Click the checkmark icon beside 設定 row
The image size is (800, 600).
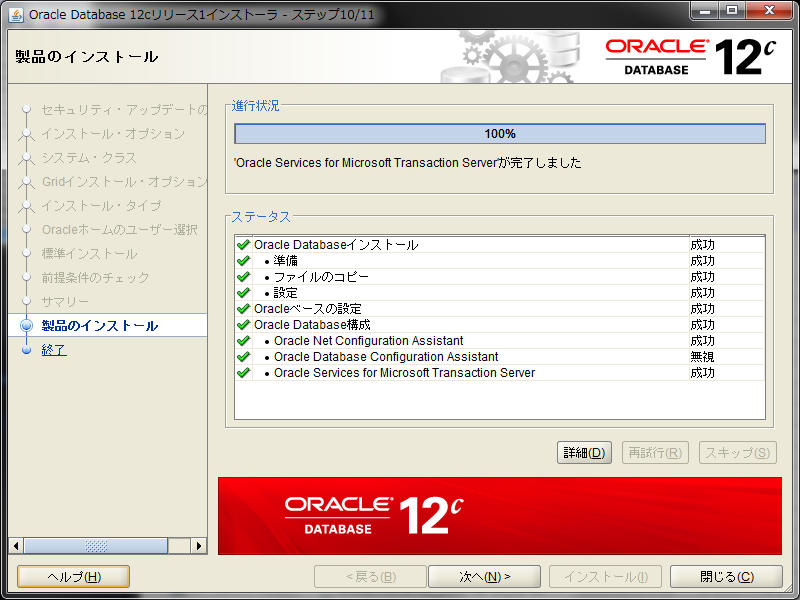(x=243, y=292)
